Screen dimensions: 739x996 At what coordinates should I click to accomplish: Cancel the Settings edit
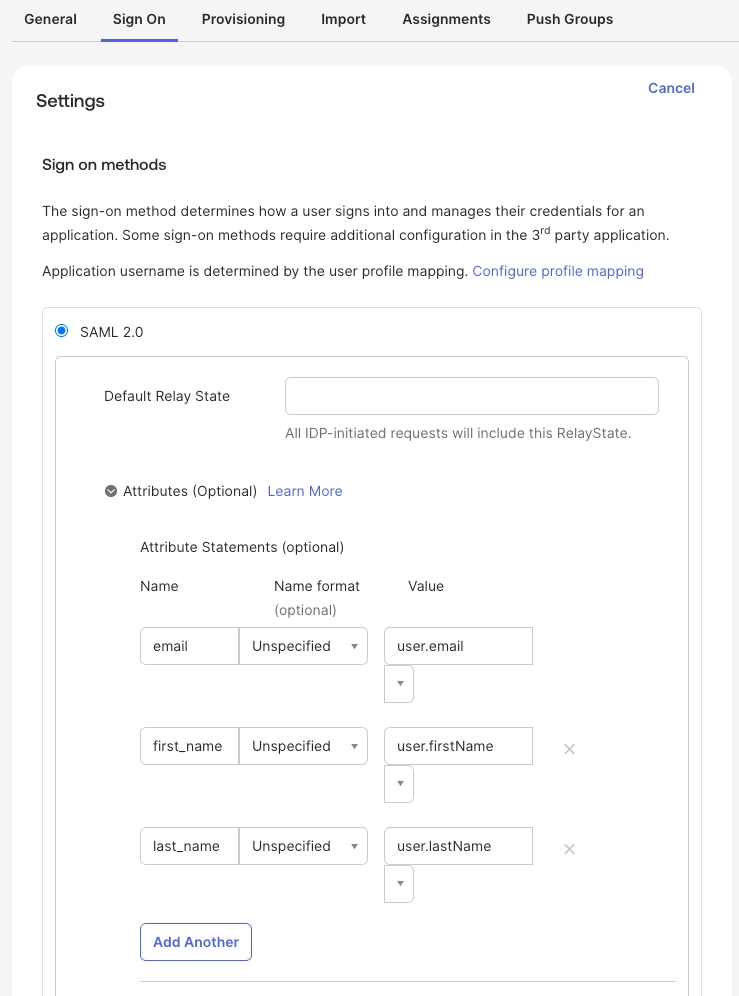tap(671, 88)
